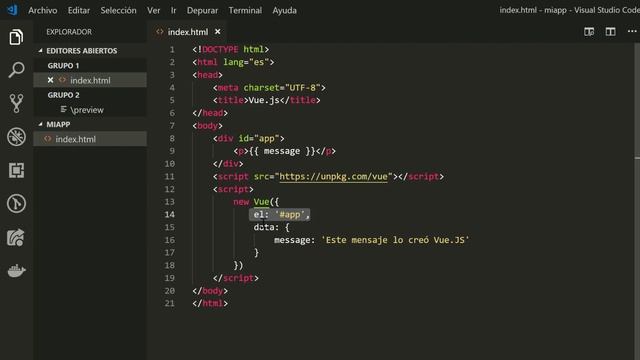This screenshot has height=360, width=640.
Task: Click charset="UTF-8" on line 4
Action: click(x=282, y=87)
